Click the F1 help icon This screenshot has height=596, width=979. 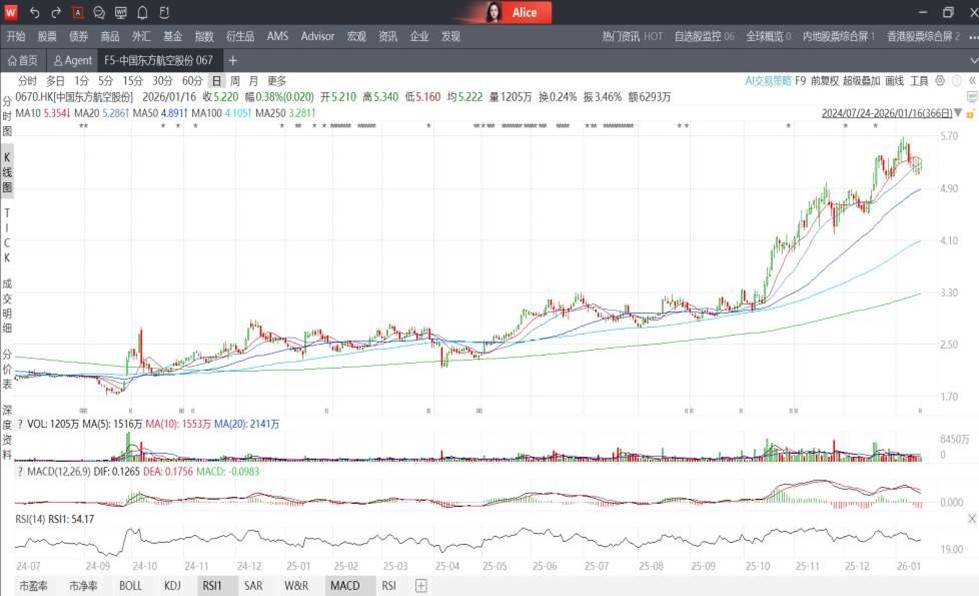(x=164, y=13)
